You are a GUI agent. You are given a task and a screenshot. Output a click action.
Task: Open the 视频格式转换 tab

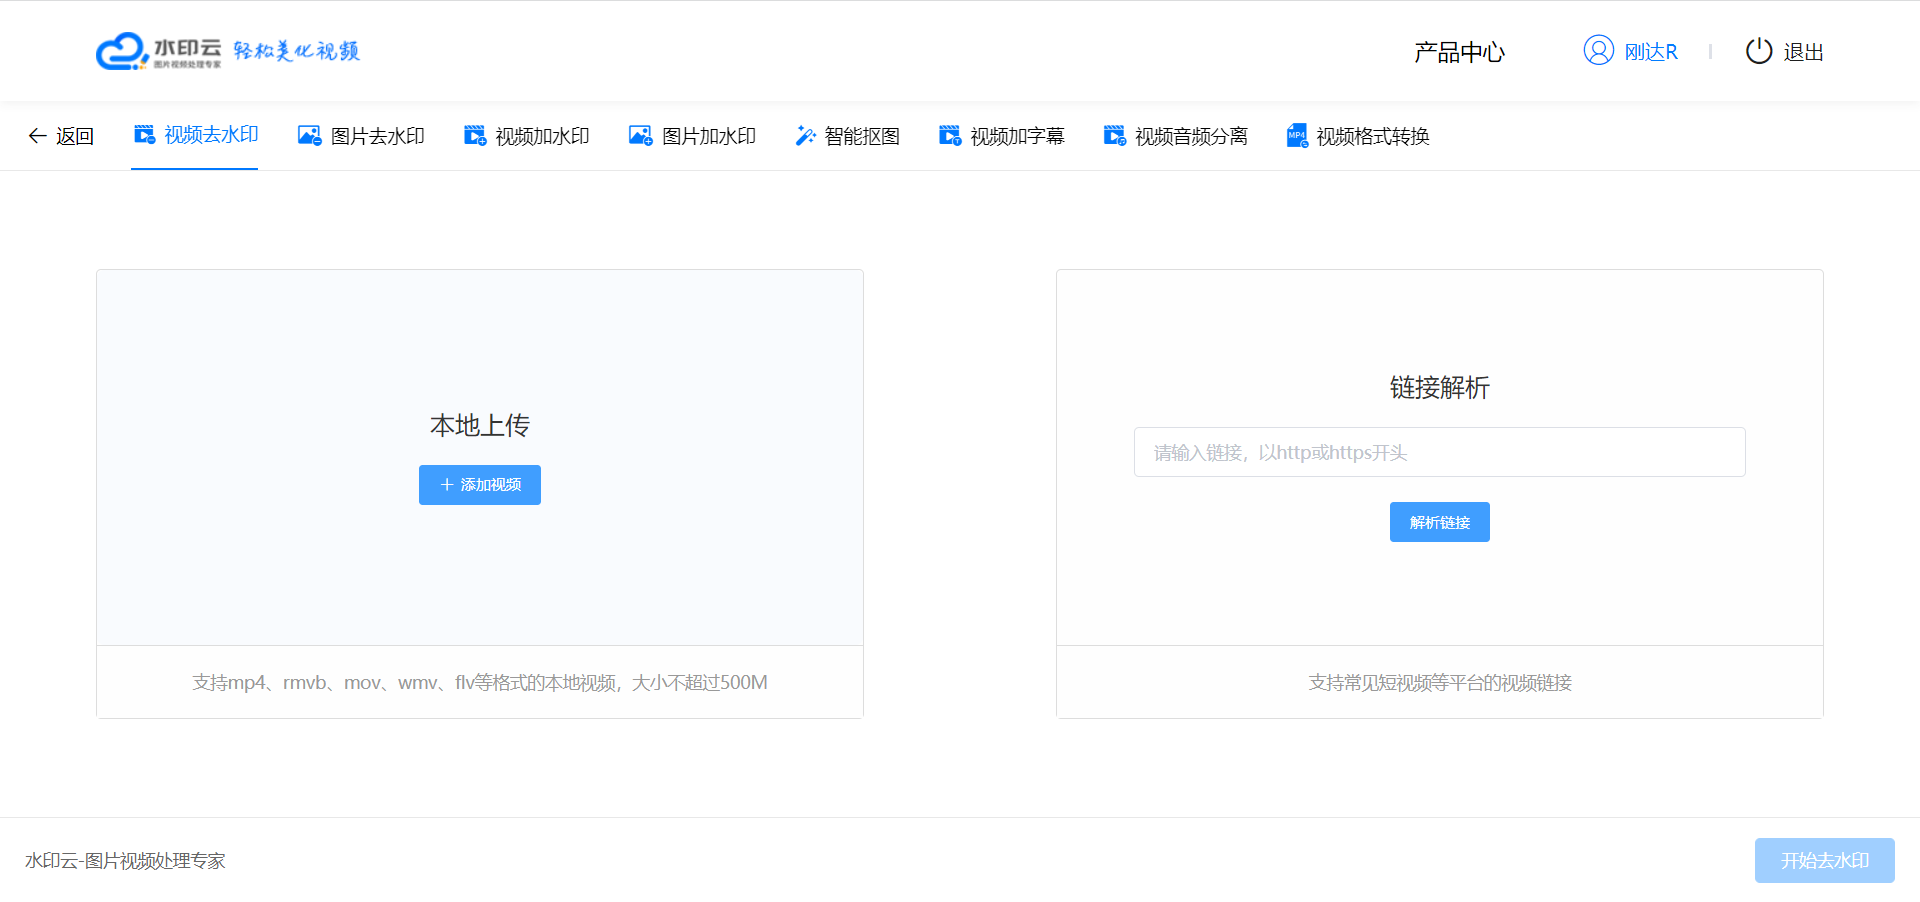tap(1358, 136)
